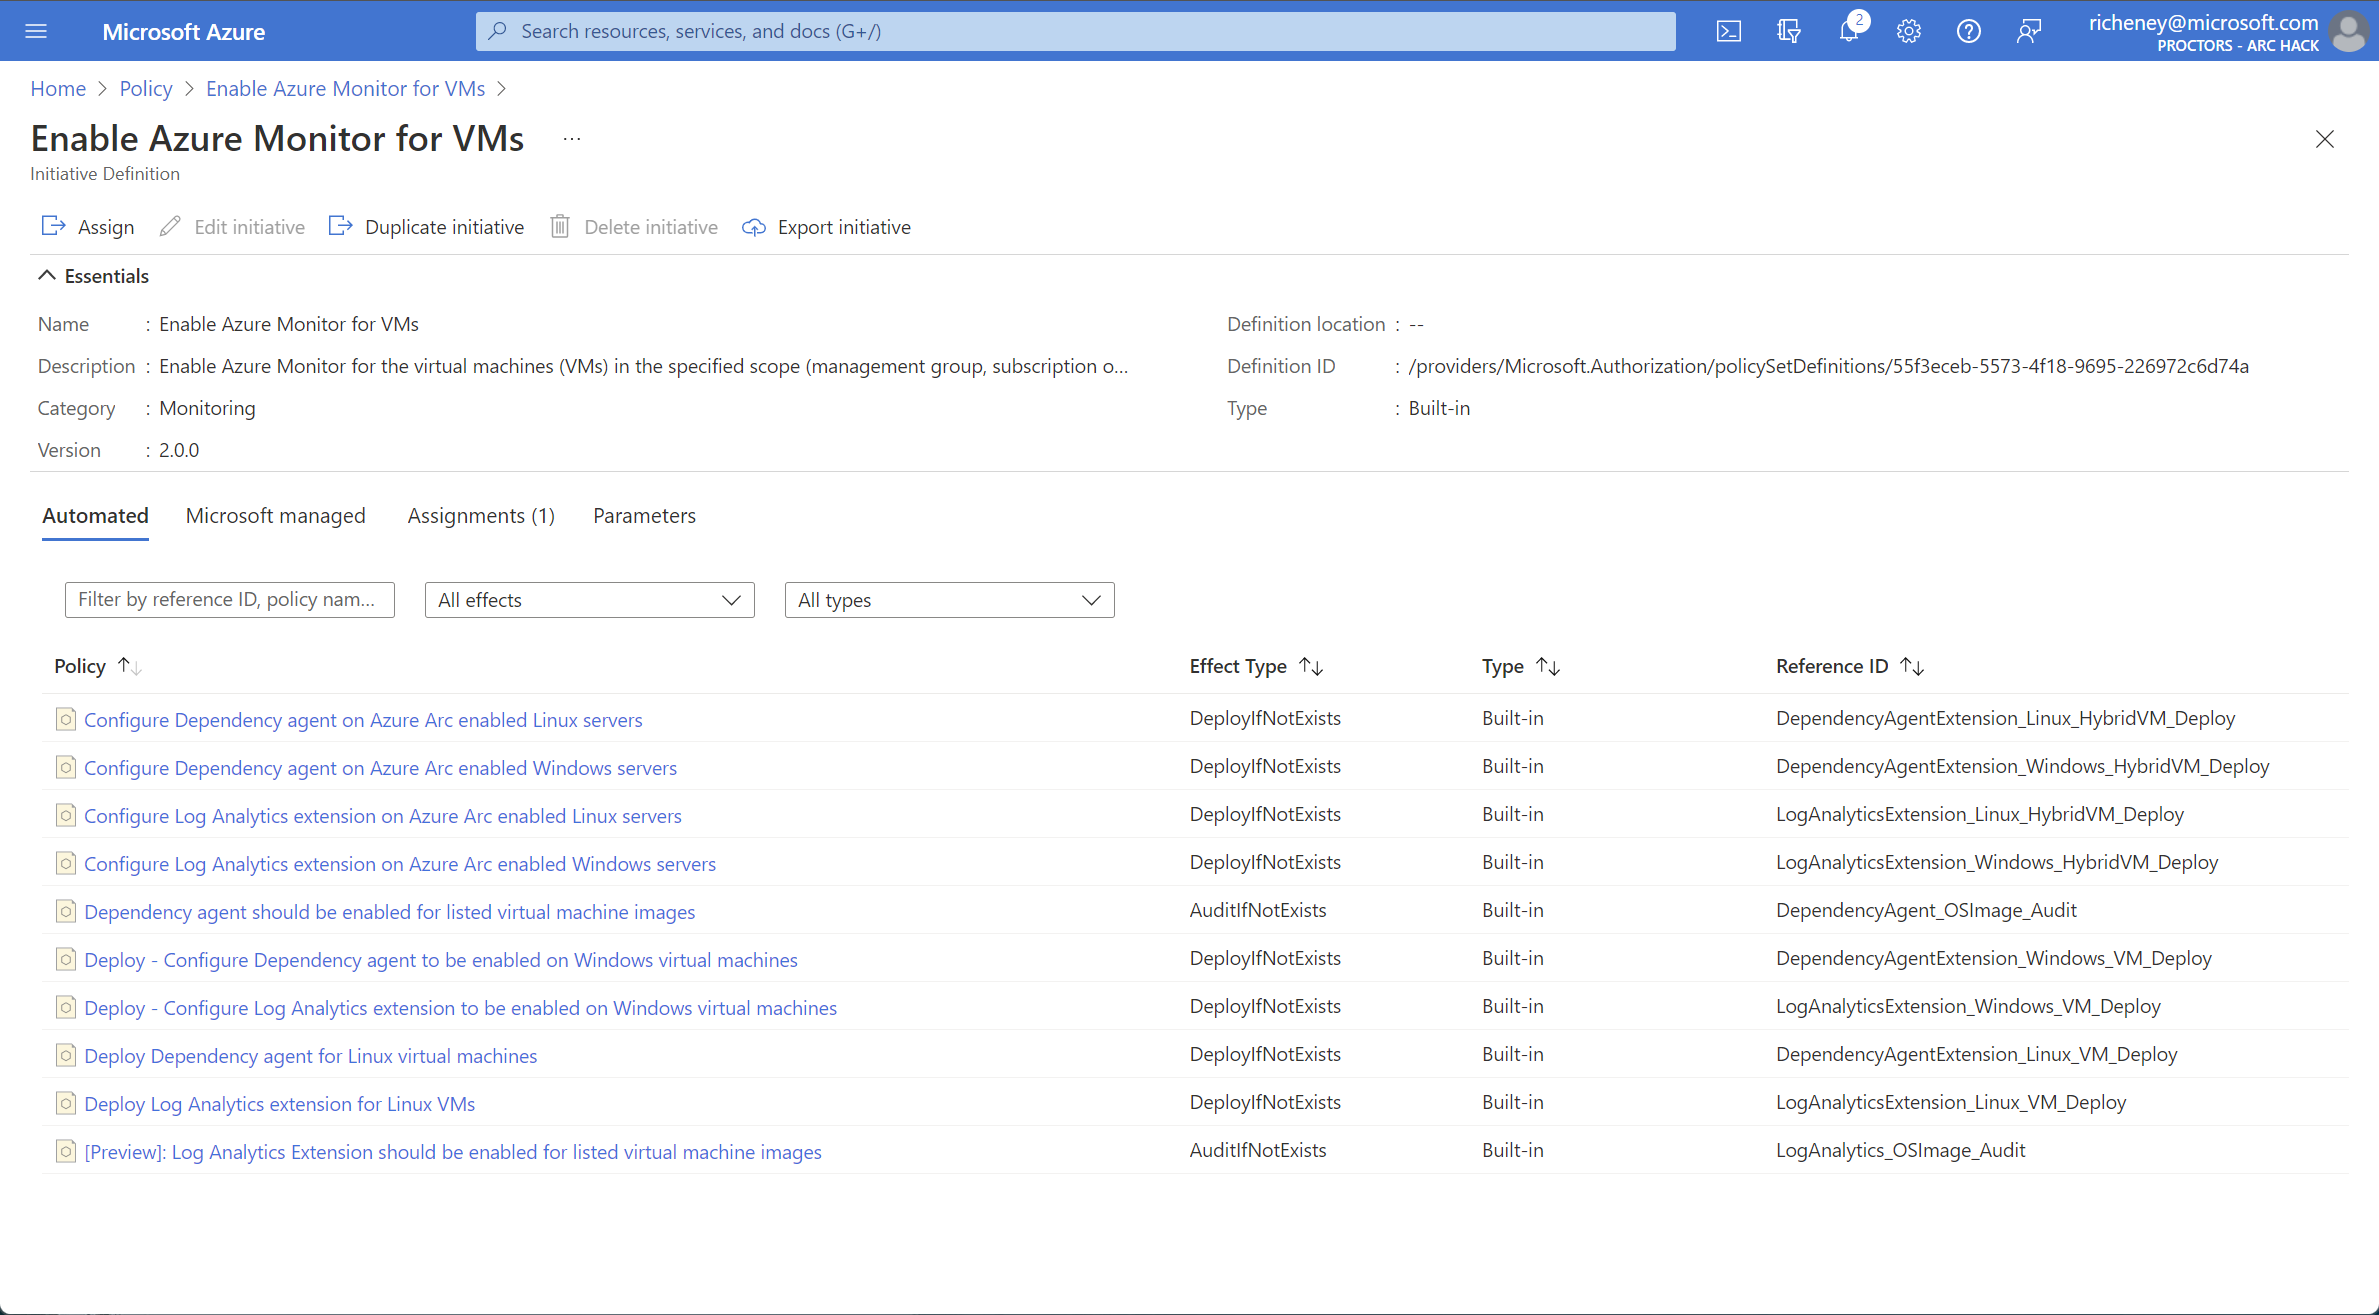Open the portal settings gear
The height and width of the screenshot is (1315, 2379).
coord(1908,31)
